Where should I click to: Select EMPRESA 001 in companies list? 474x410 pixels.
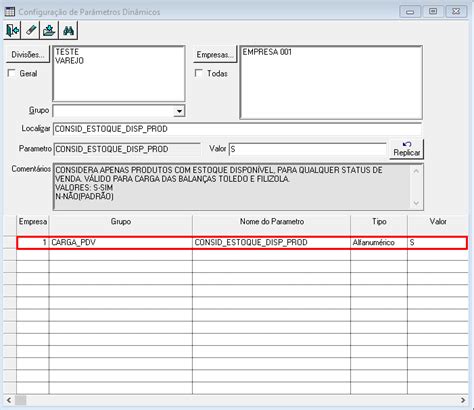[267, 52]
